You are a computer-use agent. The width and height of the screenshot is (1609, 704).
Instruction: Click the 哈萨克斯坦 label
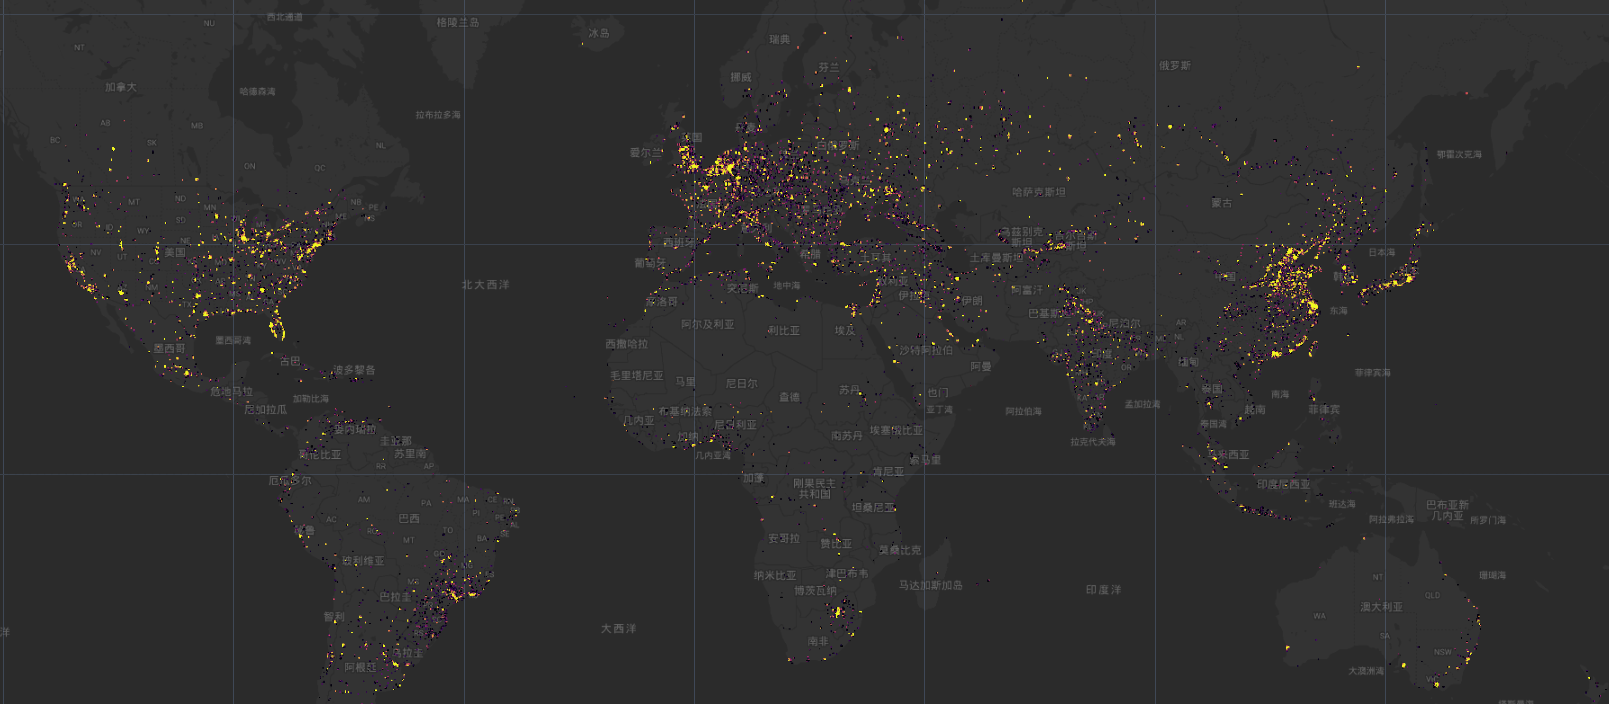pyautogui.click(x=1039, y=192)
